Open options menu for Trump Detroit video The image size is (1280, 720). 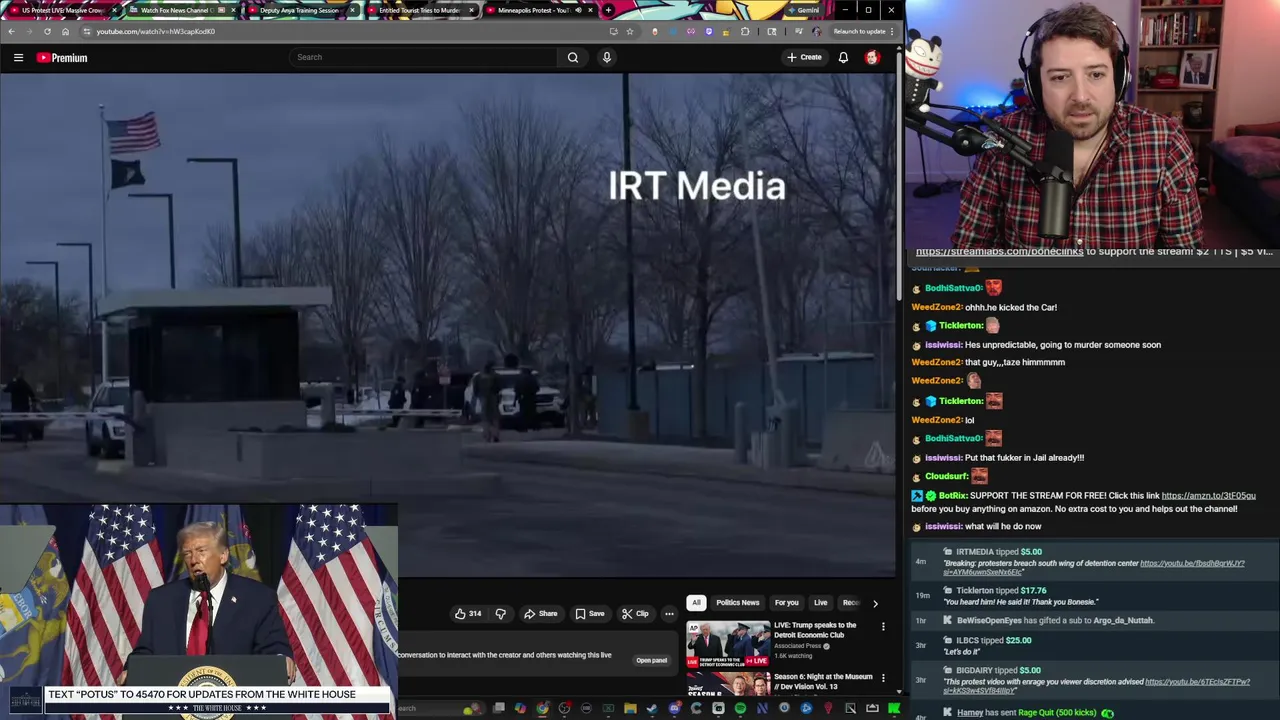point(883,627)
